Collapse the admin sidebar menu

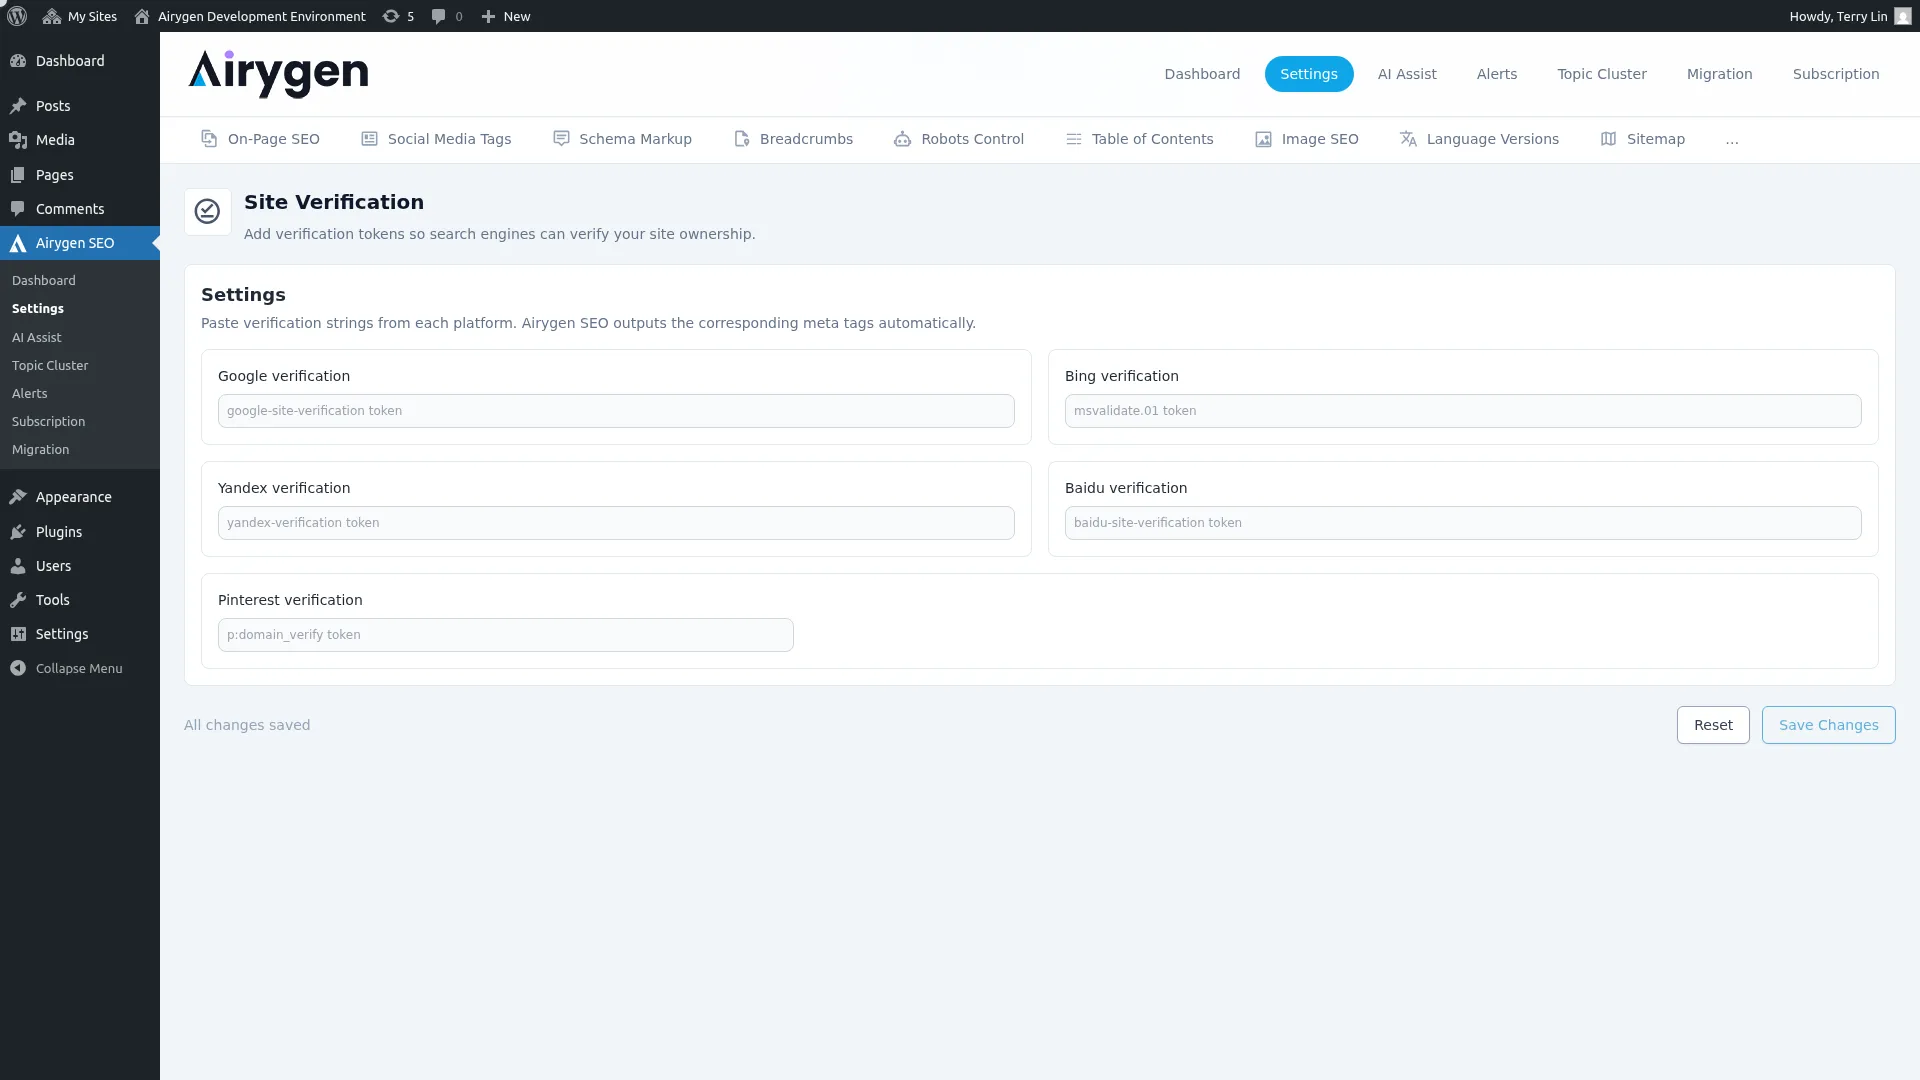(x=80, y=668)
